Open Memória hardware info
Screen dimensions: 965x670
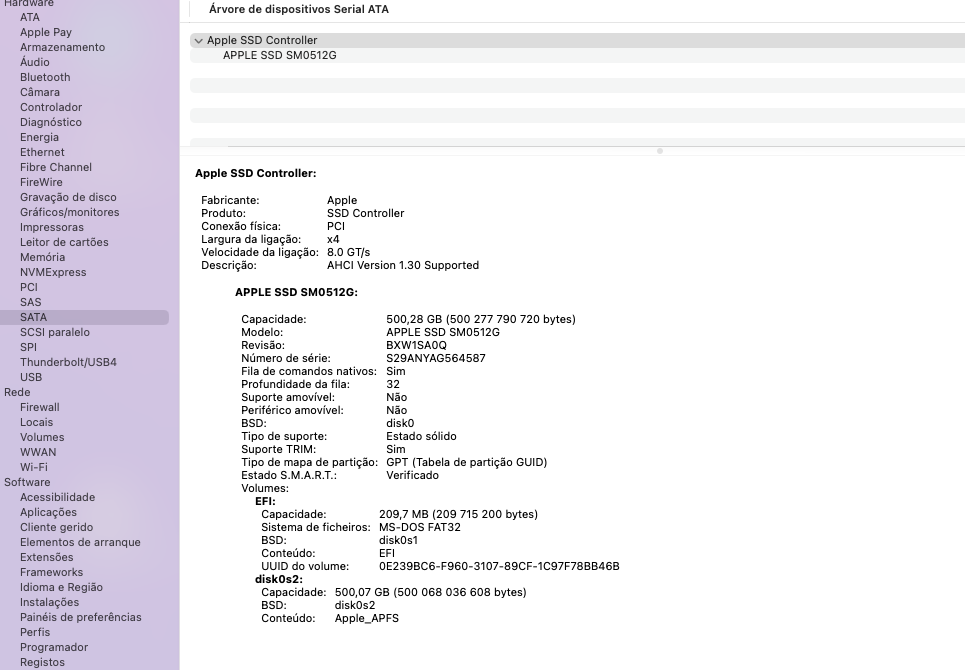point(42,257)
